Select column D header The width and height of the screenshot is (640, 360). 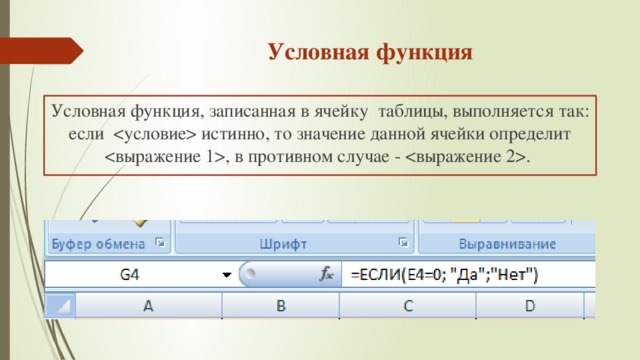530,306
